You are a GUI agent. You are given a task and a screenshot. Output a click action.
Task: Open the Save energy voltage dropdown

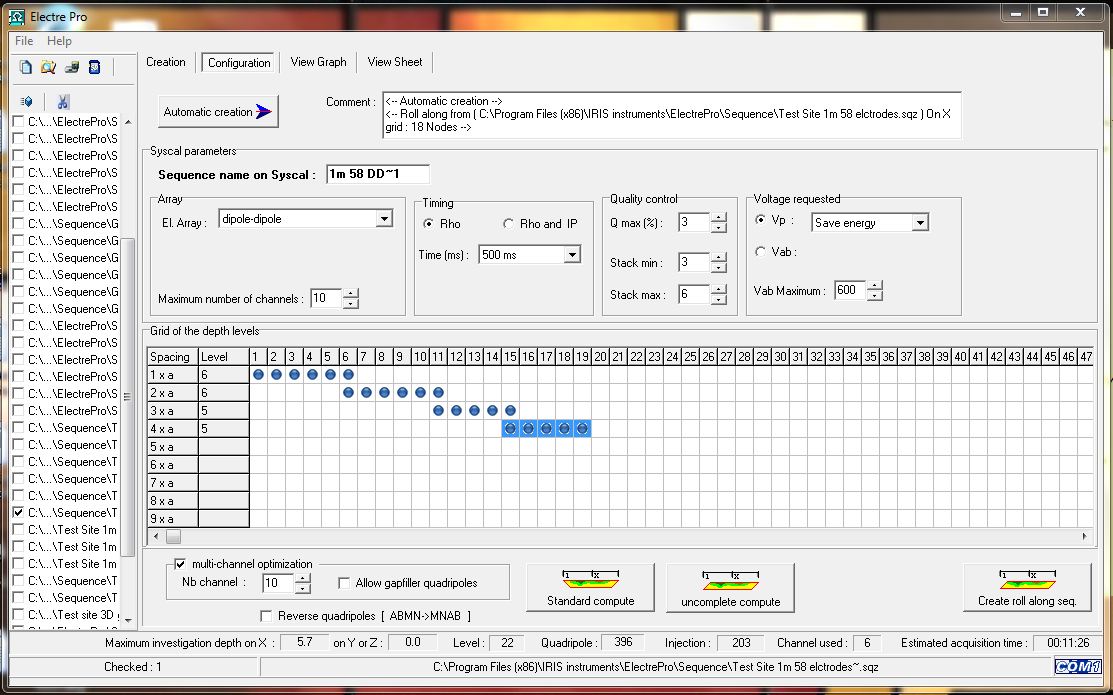pos(919,221)
